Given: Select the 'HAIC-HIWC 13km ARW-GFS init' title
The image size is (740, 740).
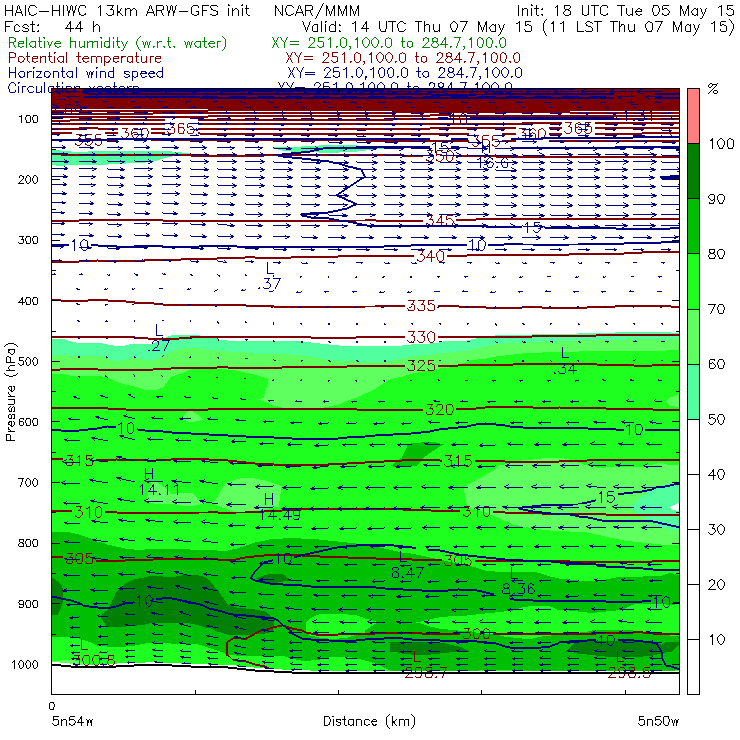Looking at the screenshot, I should (x=127, y=10).
